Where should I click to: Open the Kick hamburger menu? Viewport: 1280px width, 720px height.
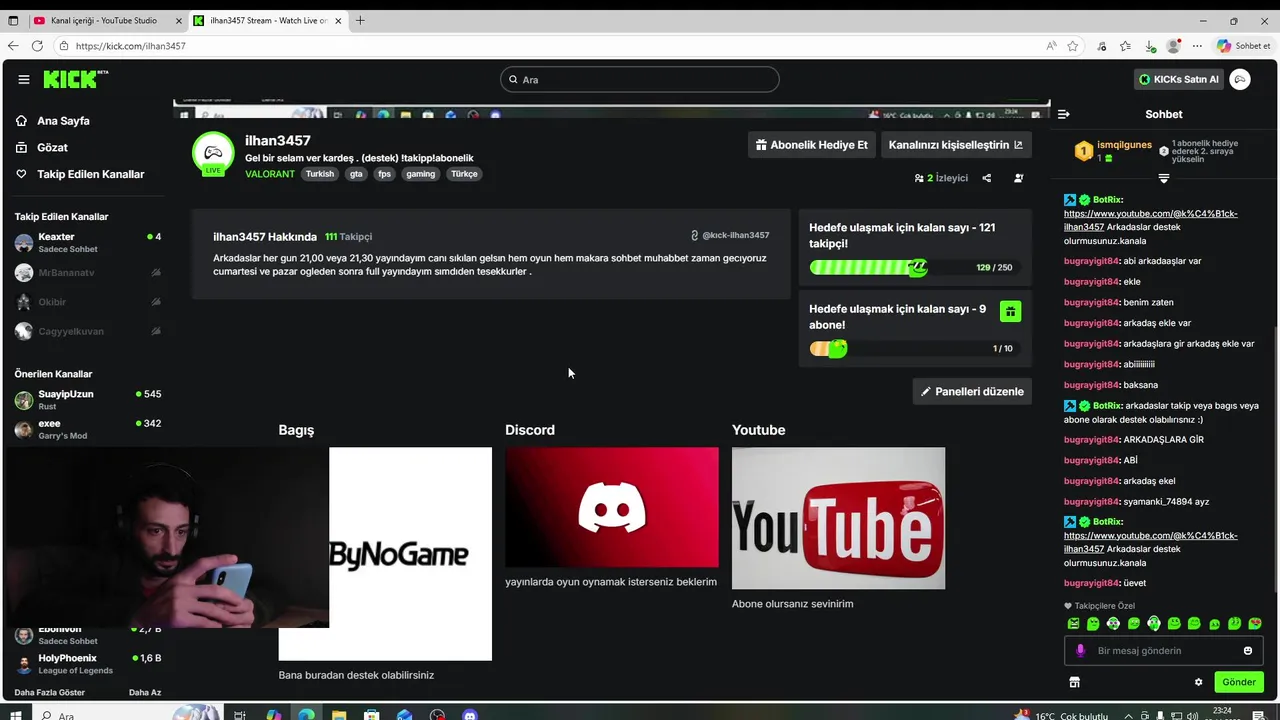tap(23, 79)
